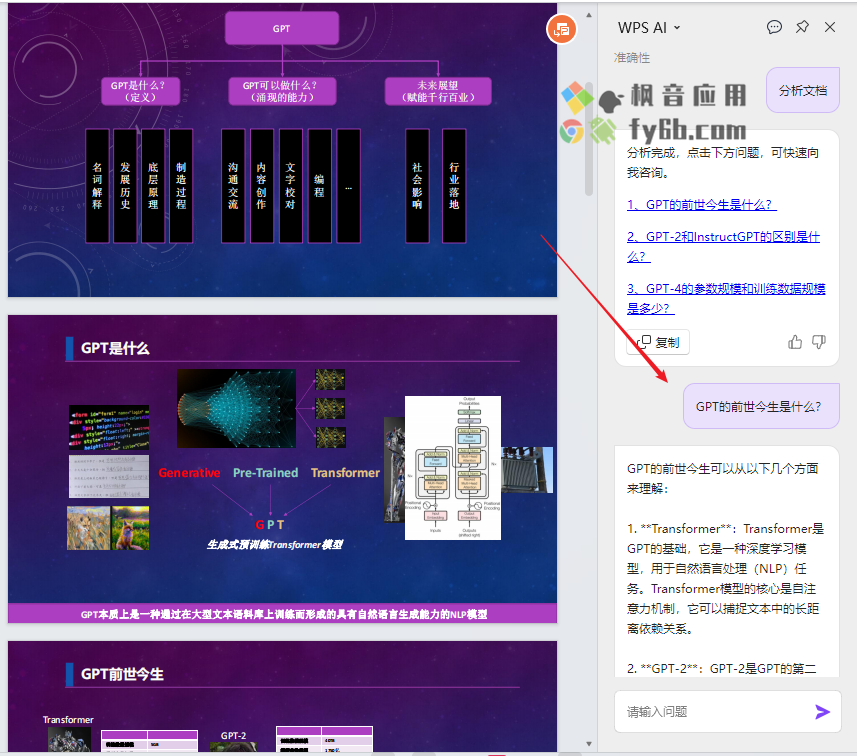
Task: Click the orange Transformer text
Action: pyautogui.click(x=345, y=473)
